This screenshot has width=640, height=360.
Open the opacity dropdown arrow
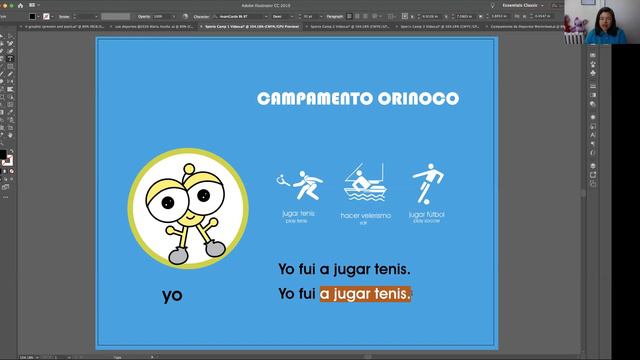[173, 16]
